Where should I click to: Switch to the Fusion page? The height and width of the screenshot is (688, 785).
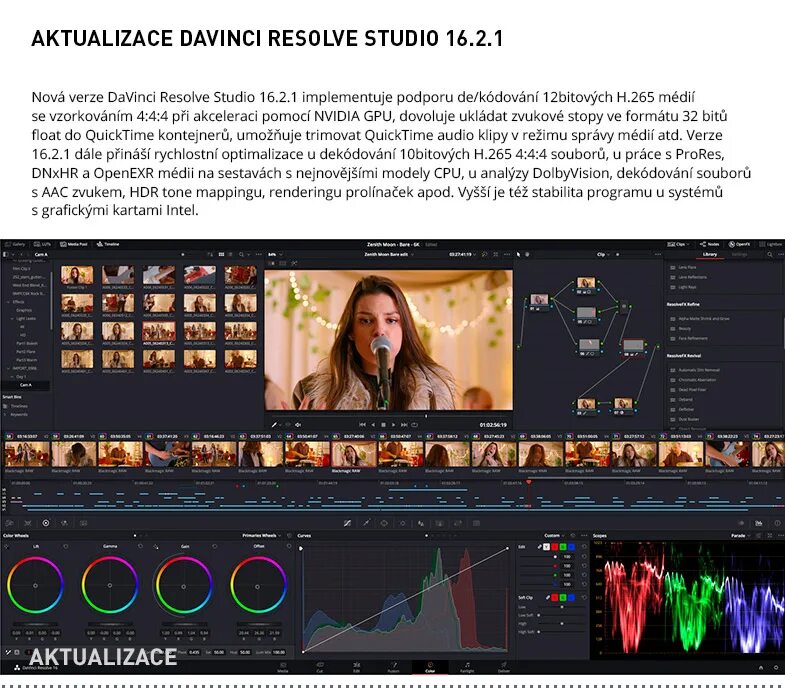coord(394,667)
